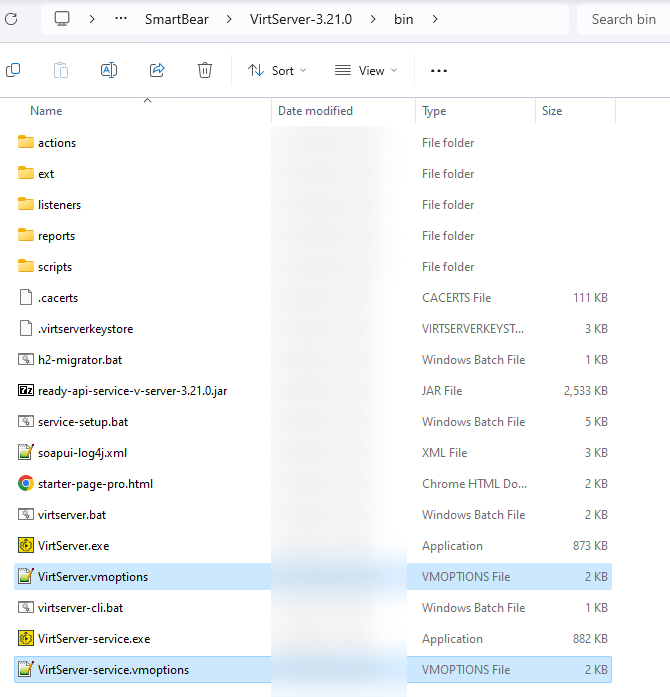Open chevron after monitor icon in breadcrumb
Screen dimensions: 670x697
[x=92, y=19]
